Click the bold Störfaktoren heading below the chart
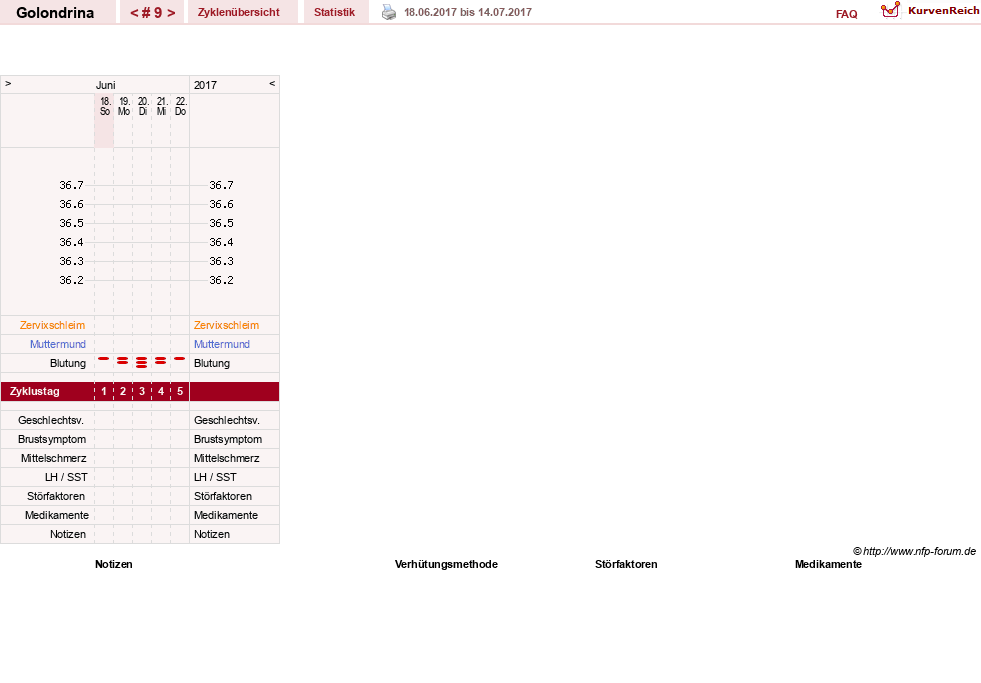Image resolution: width=981 pixels, height=683 pixels. click(626, 564)
